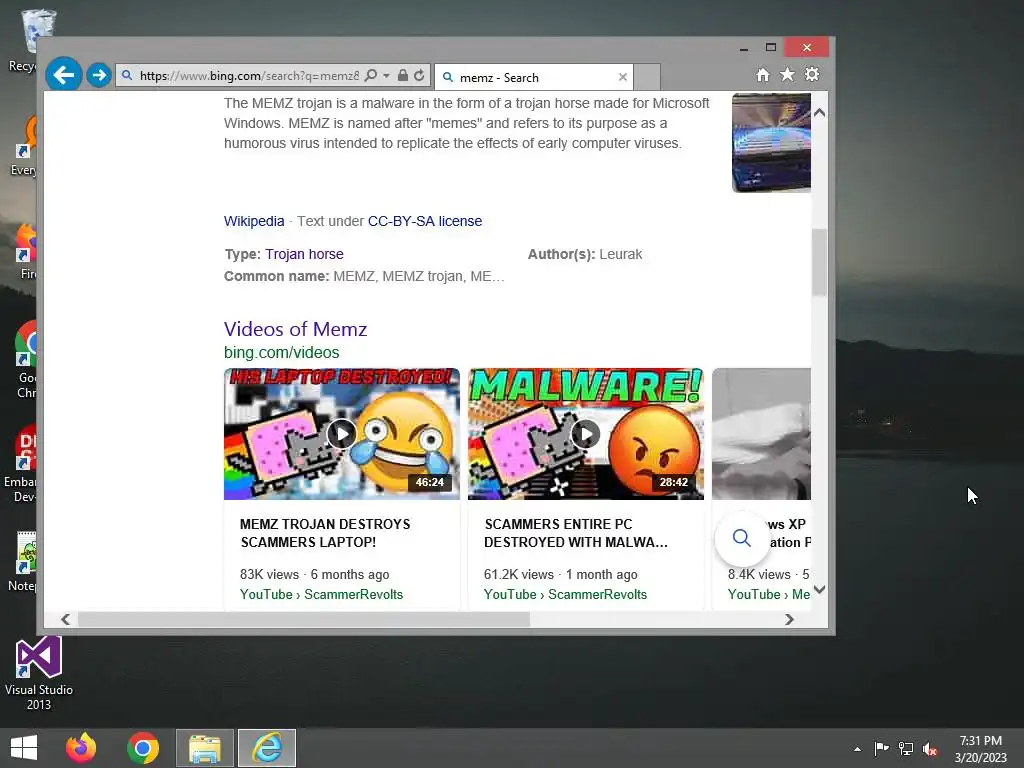Select the Embarcadero Dev-C++ desktop shortcut
Viewport: 1024px width, 768px height.
20,465
